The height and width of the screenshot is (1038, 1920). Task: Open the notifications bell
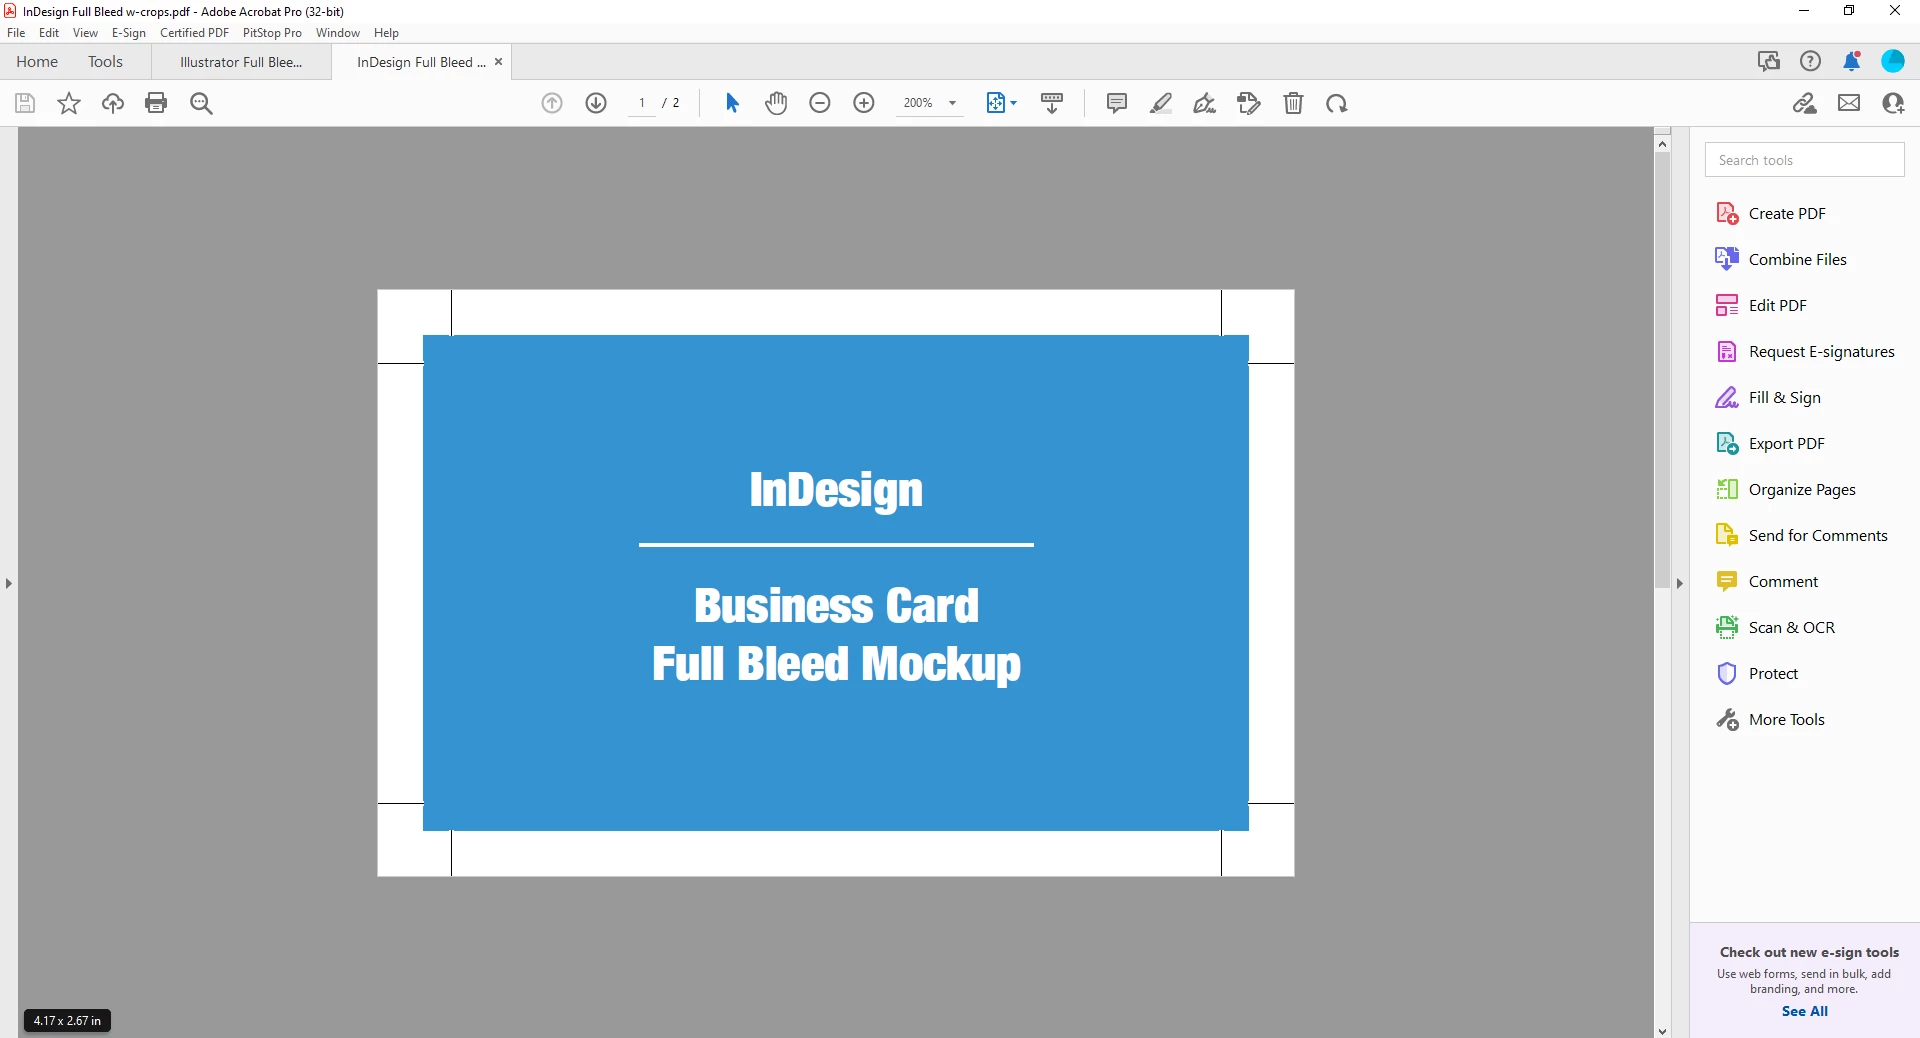tap(1851, 61)
